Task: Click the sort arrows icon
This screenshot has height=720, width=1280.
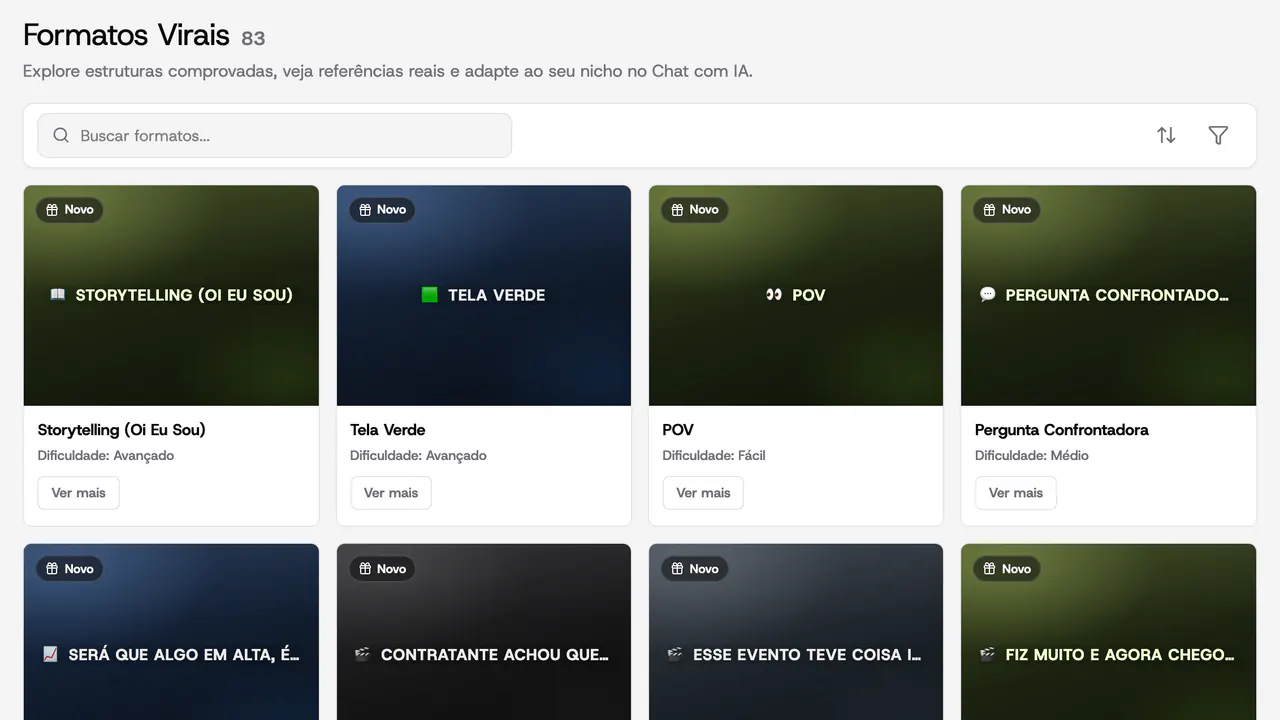Action: (x=1166, y=135)
